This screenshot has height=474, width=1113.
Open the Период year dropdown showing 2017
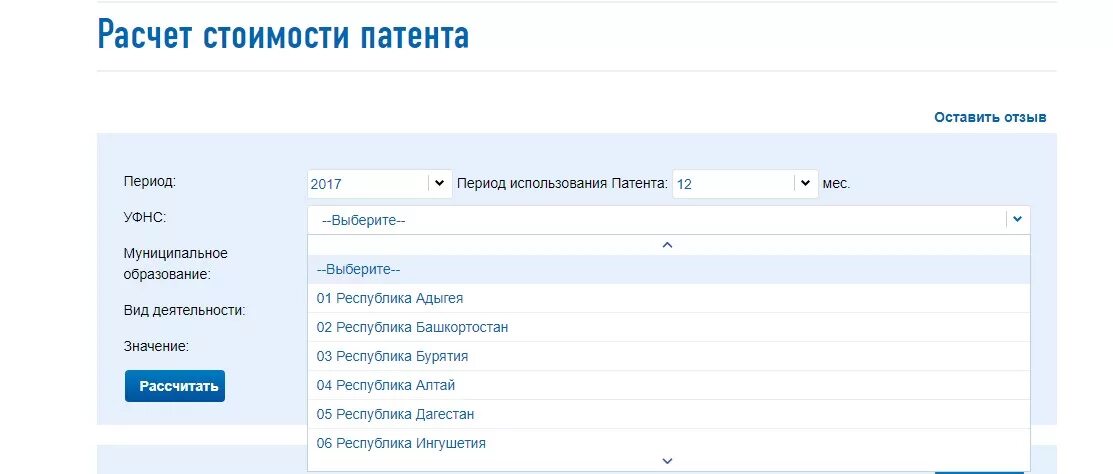click(x=380, y=184)
